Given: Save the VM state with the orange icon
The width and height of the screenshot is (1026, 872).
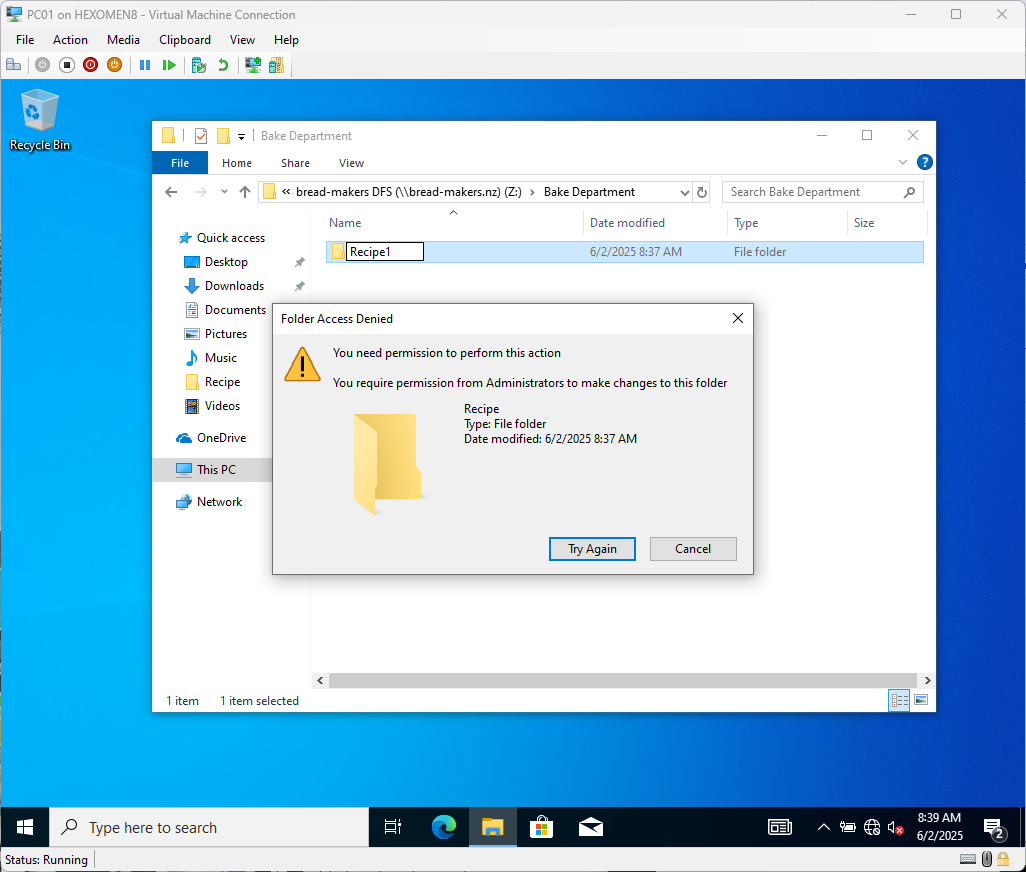Looking at the screenshot, I should point(115,65).
